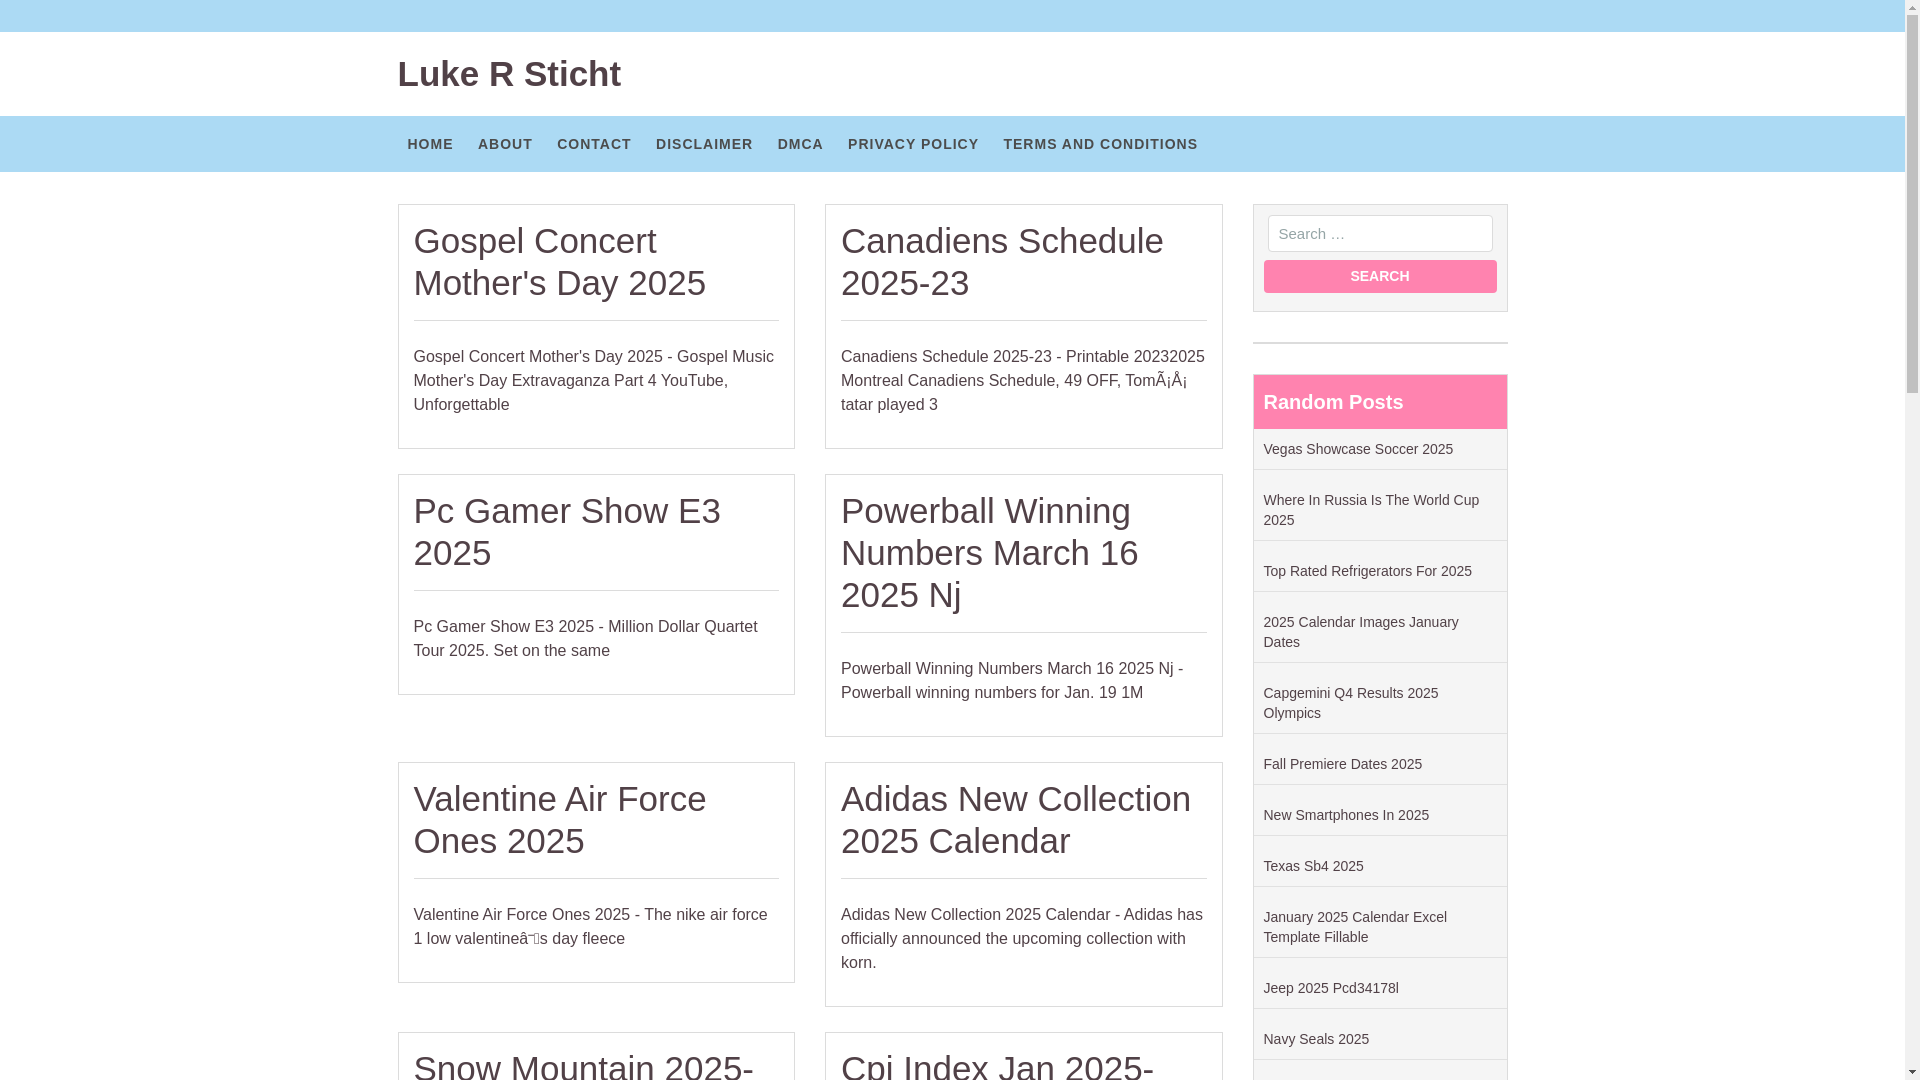This screenshot has width=1920, height=1080.
Task: Open Where In Russia Is The World Cup 2025
Action: click(1370, 510)
